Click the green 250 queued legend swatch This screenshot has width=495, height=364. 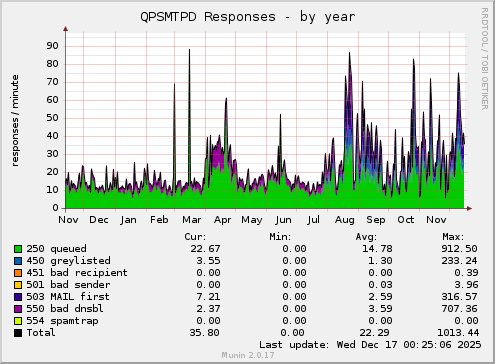click(18, 249)
